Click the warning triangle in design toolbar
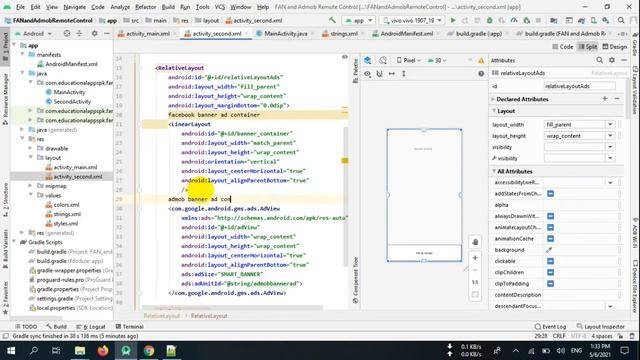This screenshot has height=360, width=640. (481, 60)
